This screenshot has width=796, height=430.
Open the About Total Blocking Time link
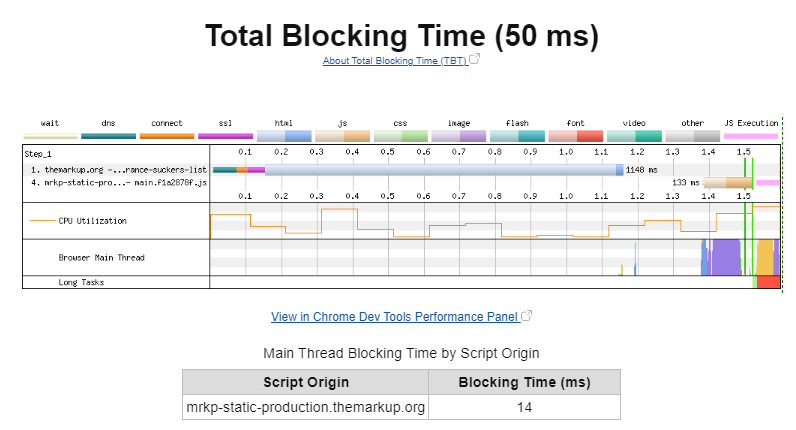click(x=395, y=61)
